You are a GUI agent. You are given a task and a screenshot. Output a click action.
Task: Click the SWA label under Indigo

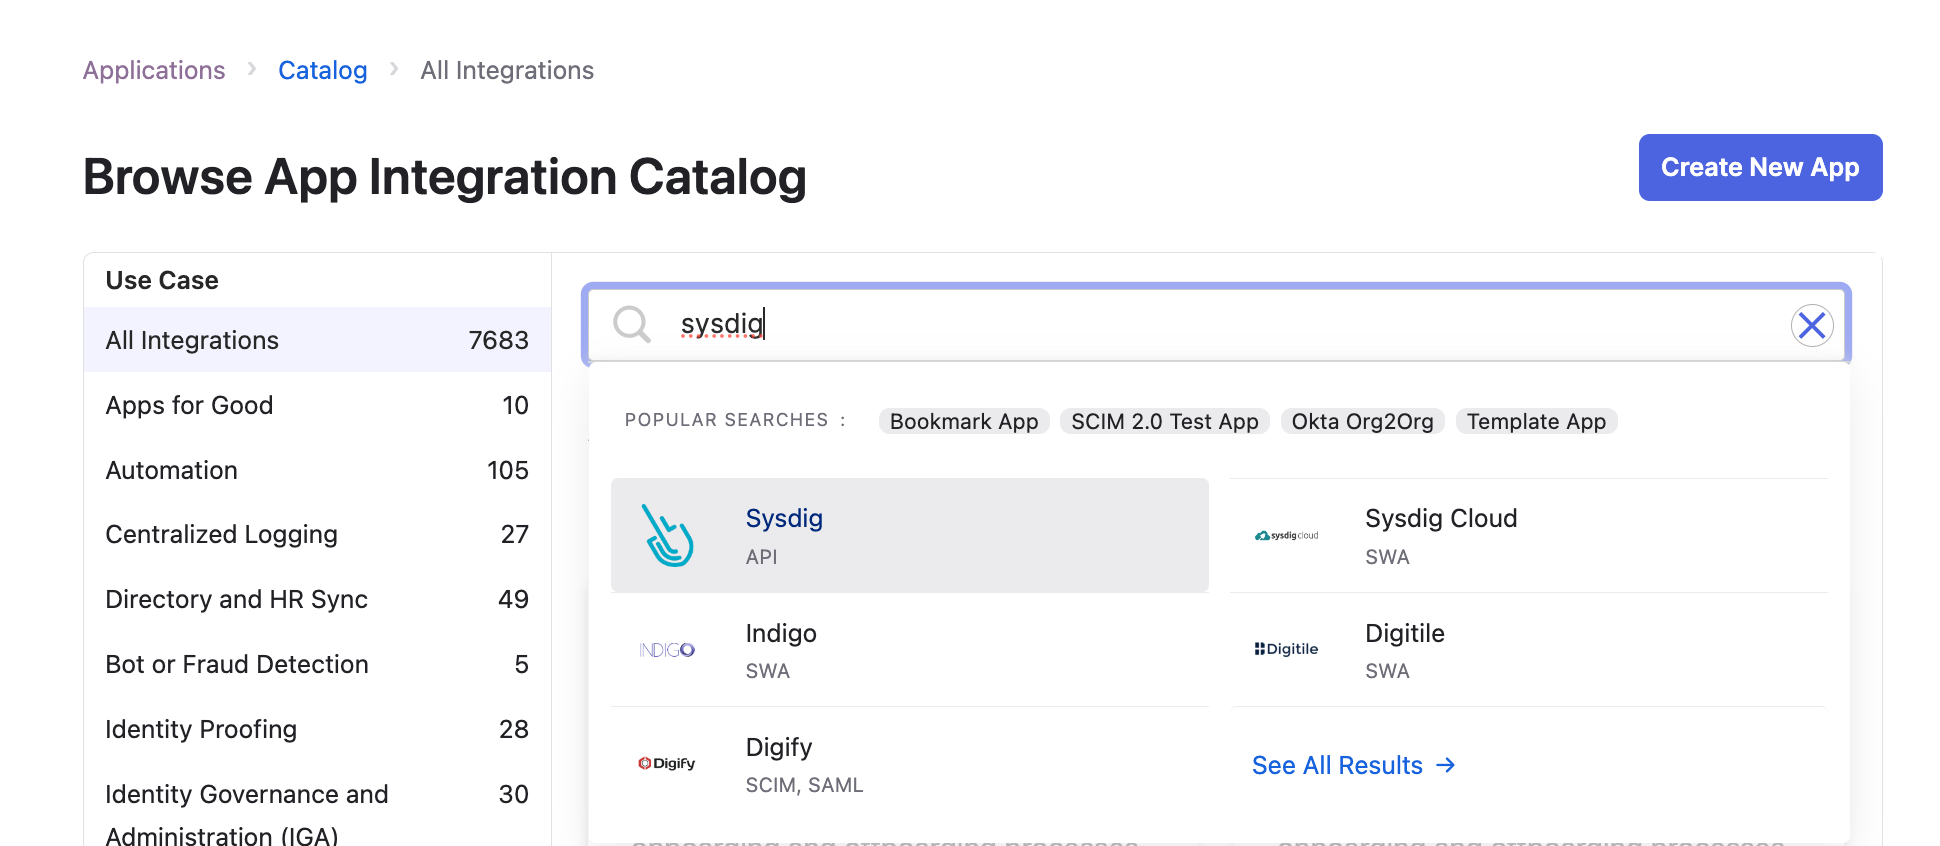pos(767,671)
